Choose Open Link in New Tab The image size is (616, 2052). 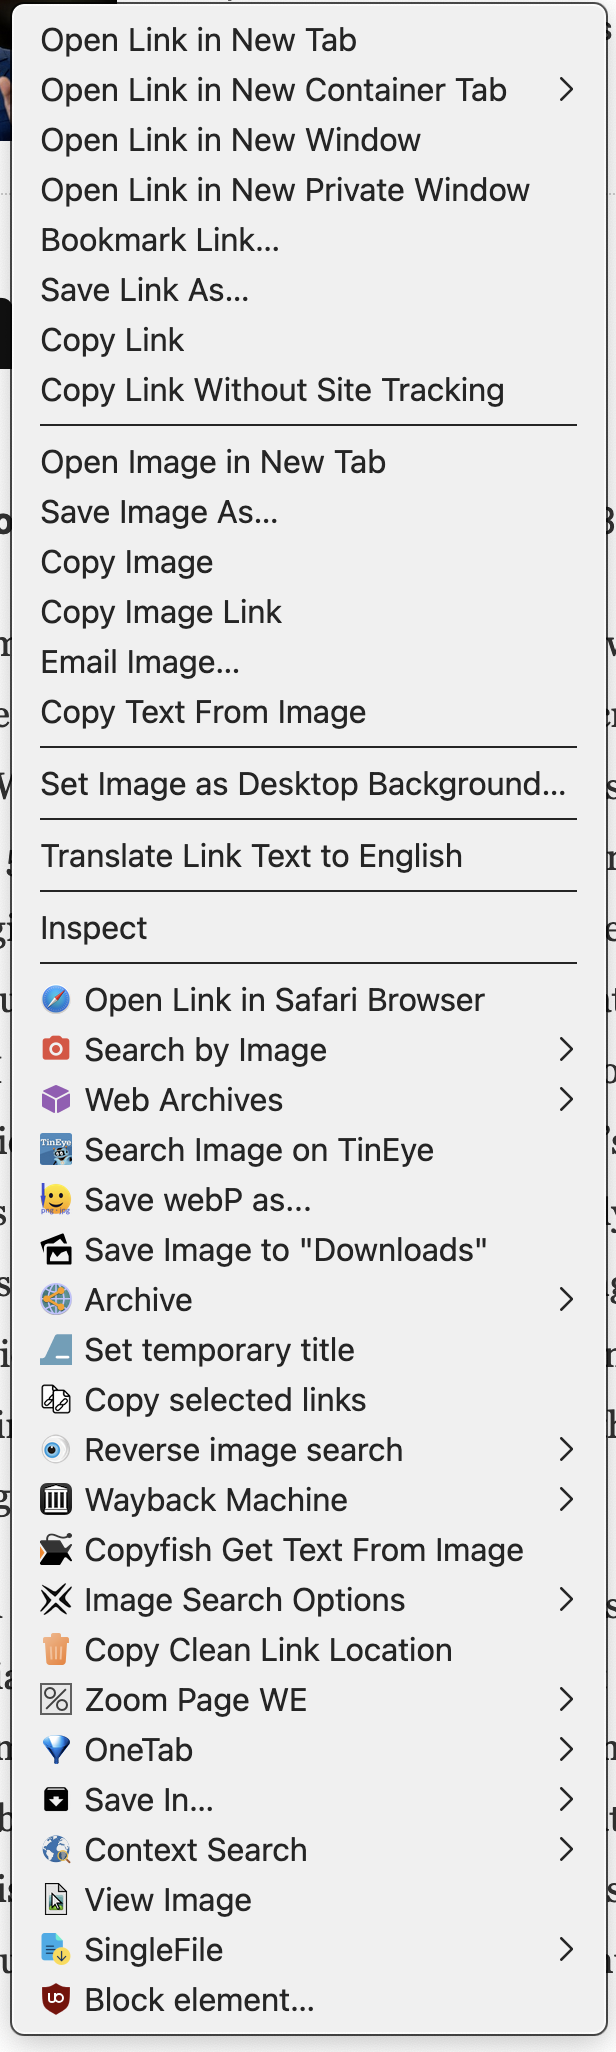(198, 40)
